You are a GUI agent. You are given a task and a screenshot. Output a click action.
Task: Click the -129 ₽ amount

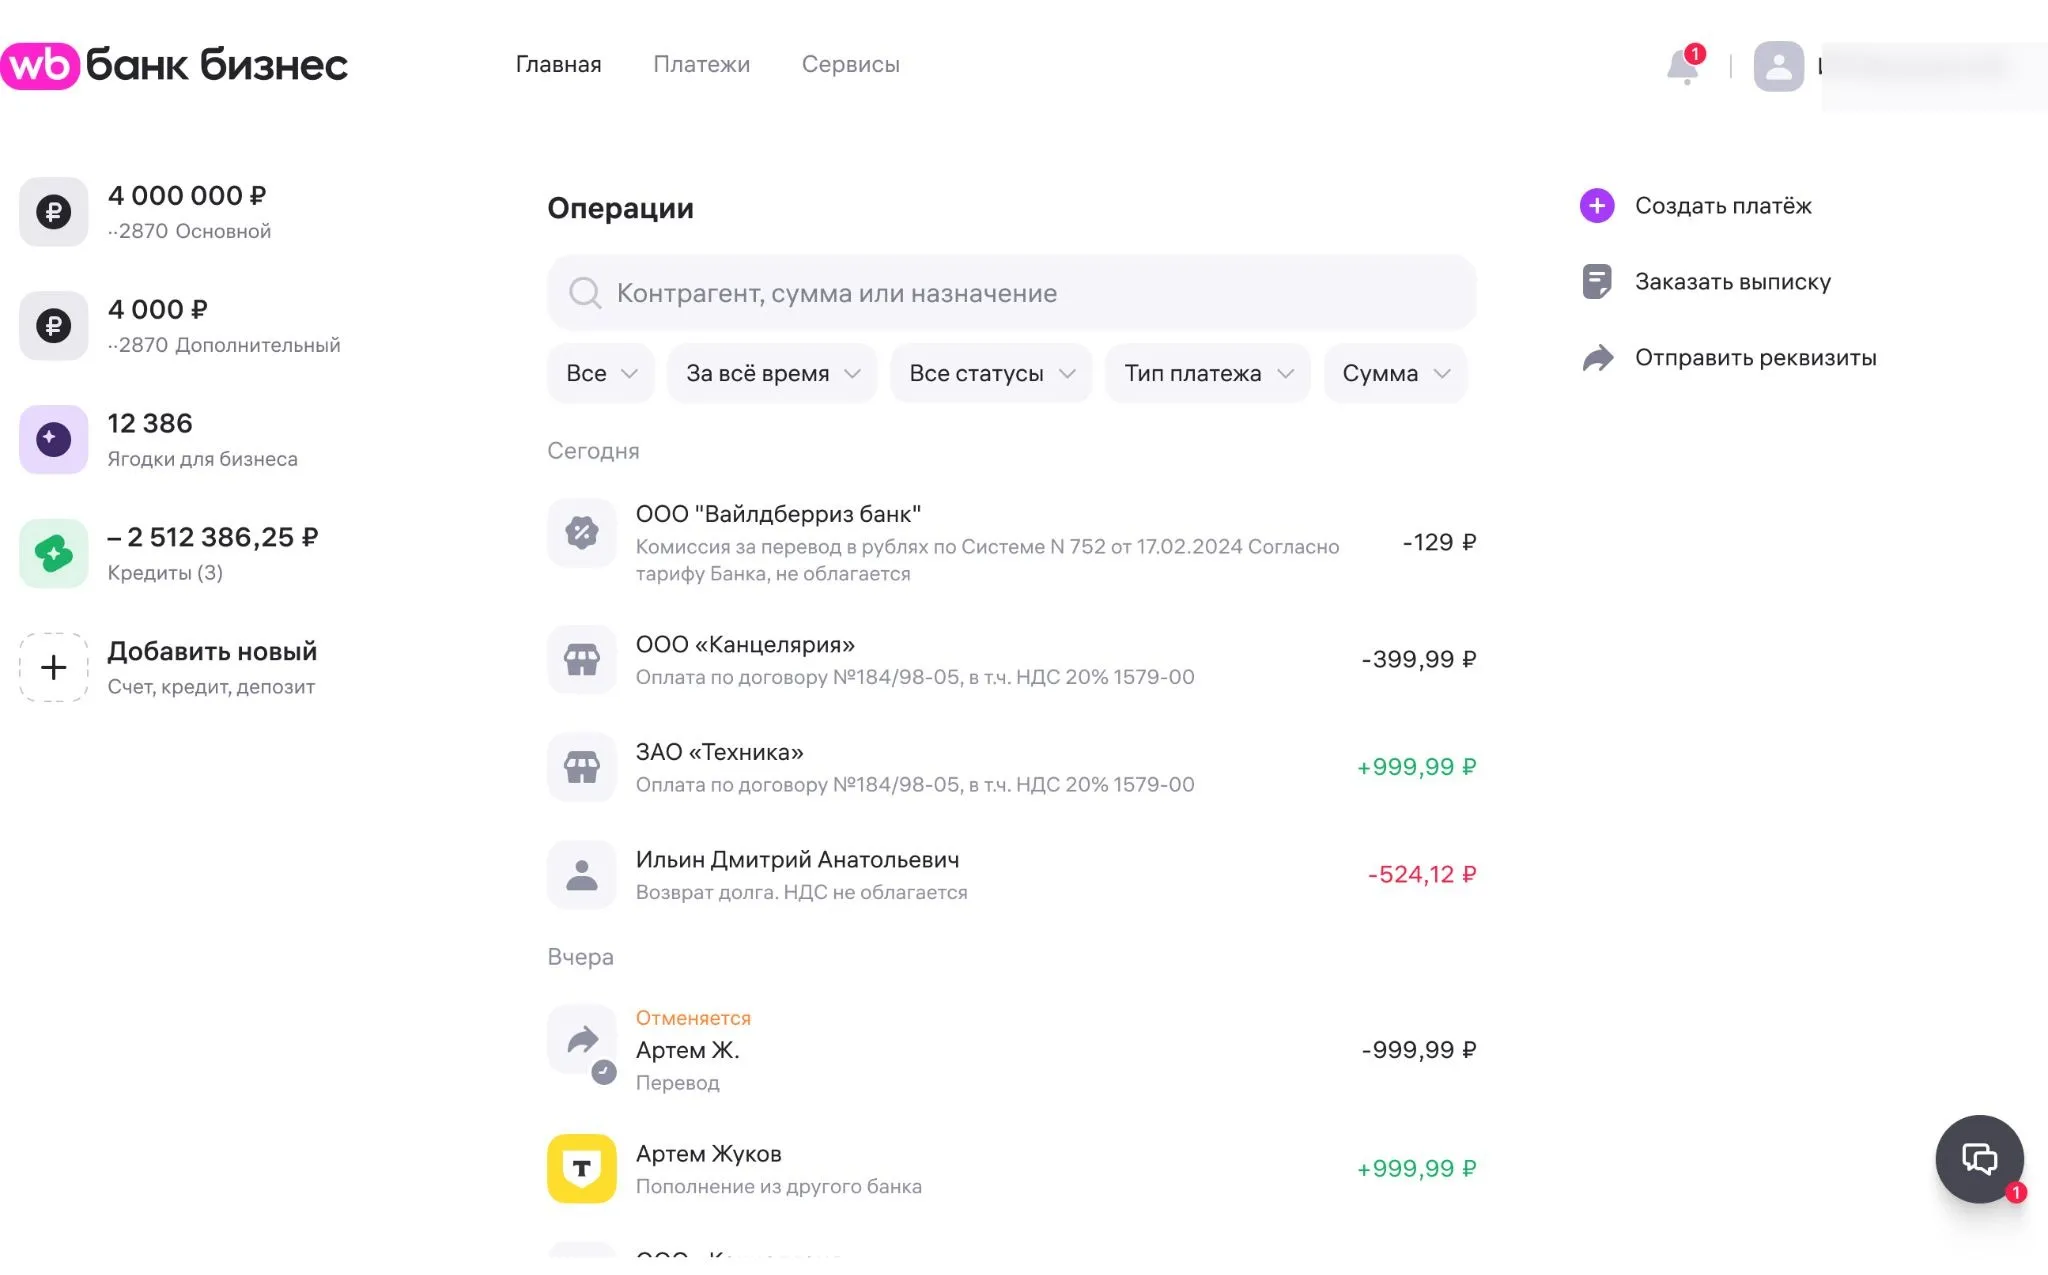(1439, 543)
